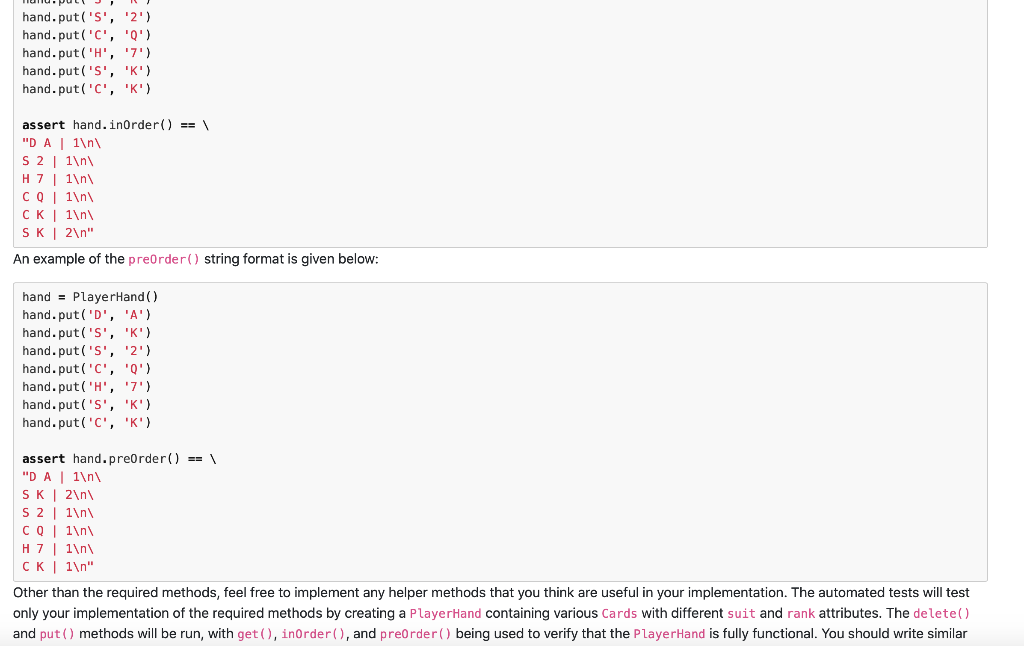Image resolution: width=1024 pixels, height=646 pixels.
Task: Click the 'S K | 2\n\' line in preOrder output
Action: [x=58, y=494]
